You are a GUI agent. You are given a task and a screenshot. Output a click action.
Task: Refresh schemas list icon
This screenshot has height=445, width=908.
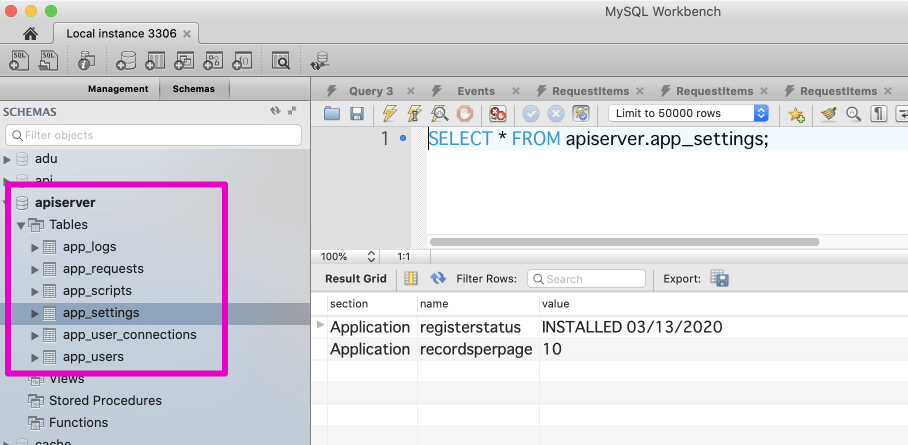[275, 111]
